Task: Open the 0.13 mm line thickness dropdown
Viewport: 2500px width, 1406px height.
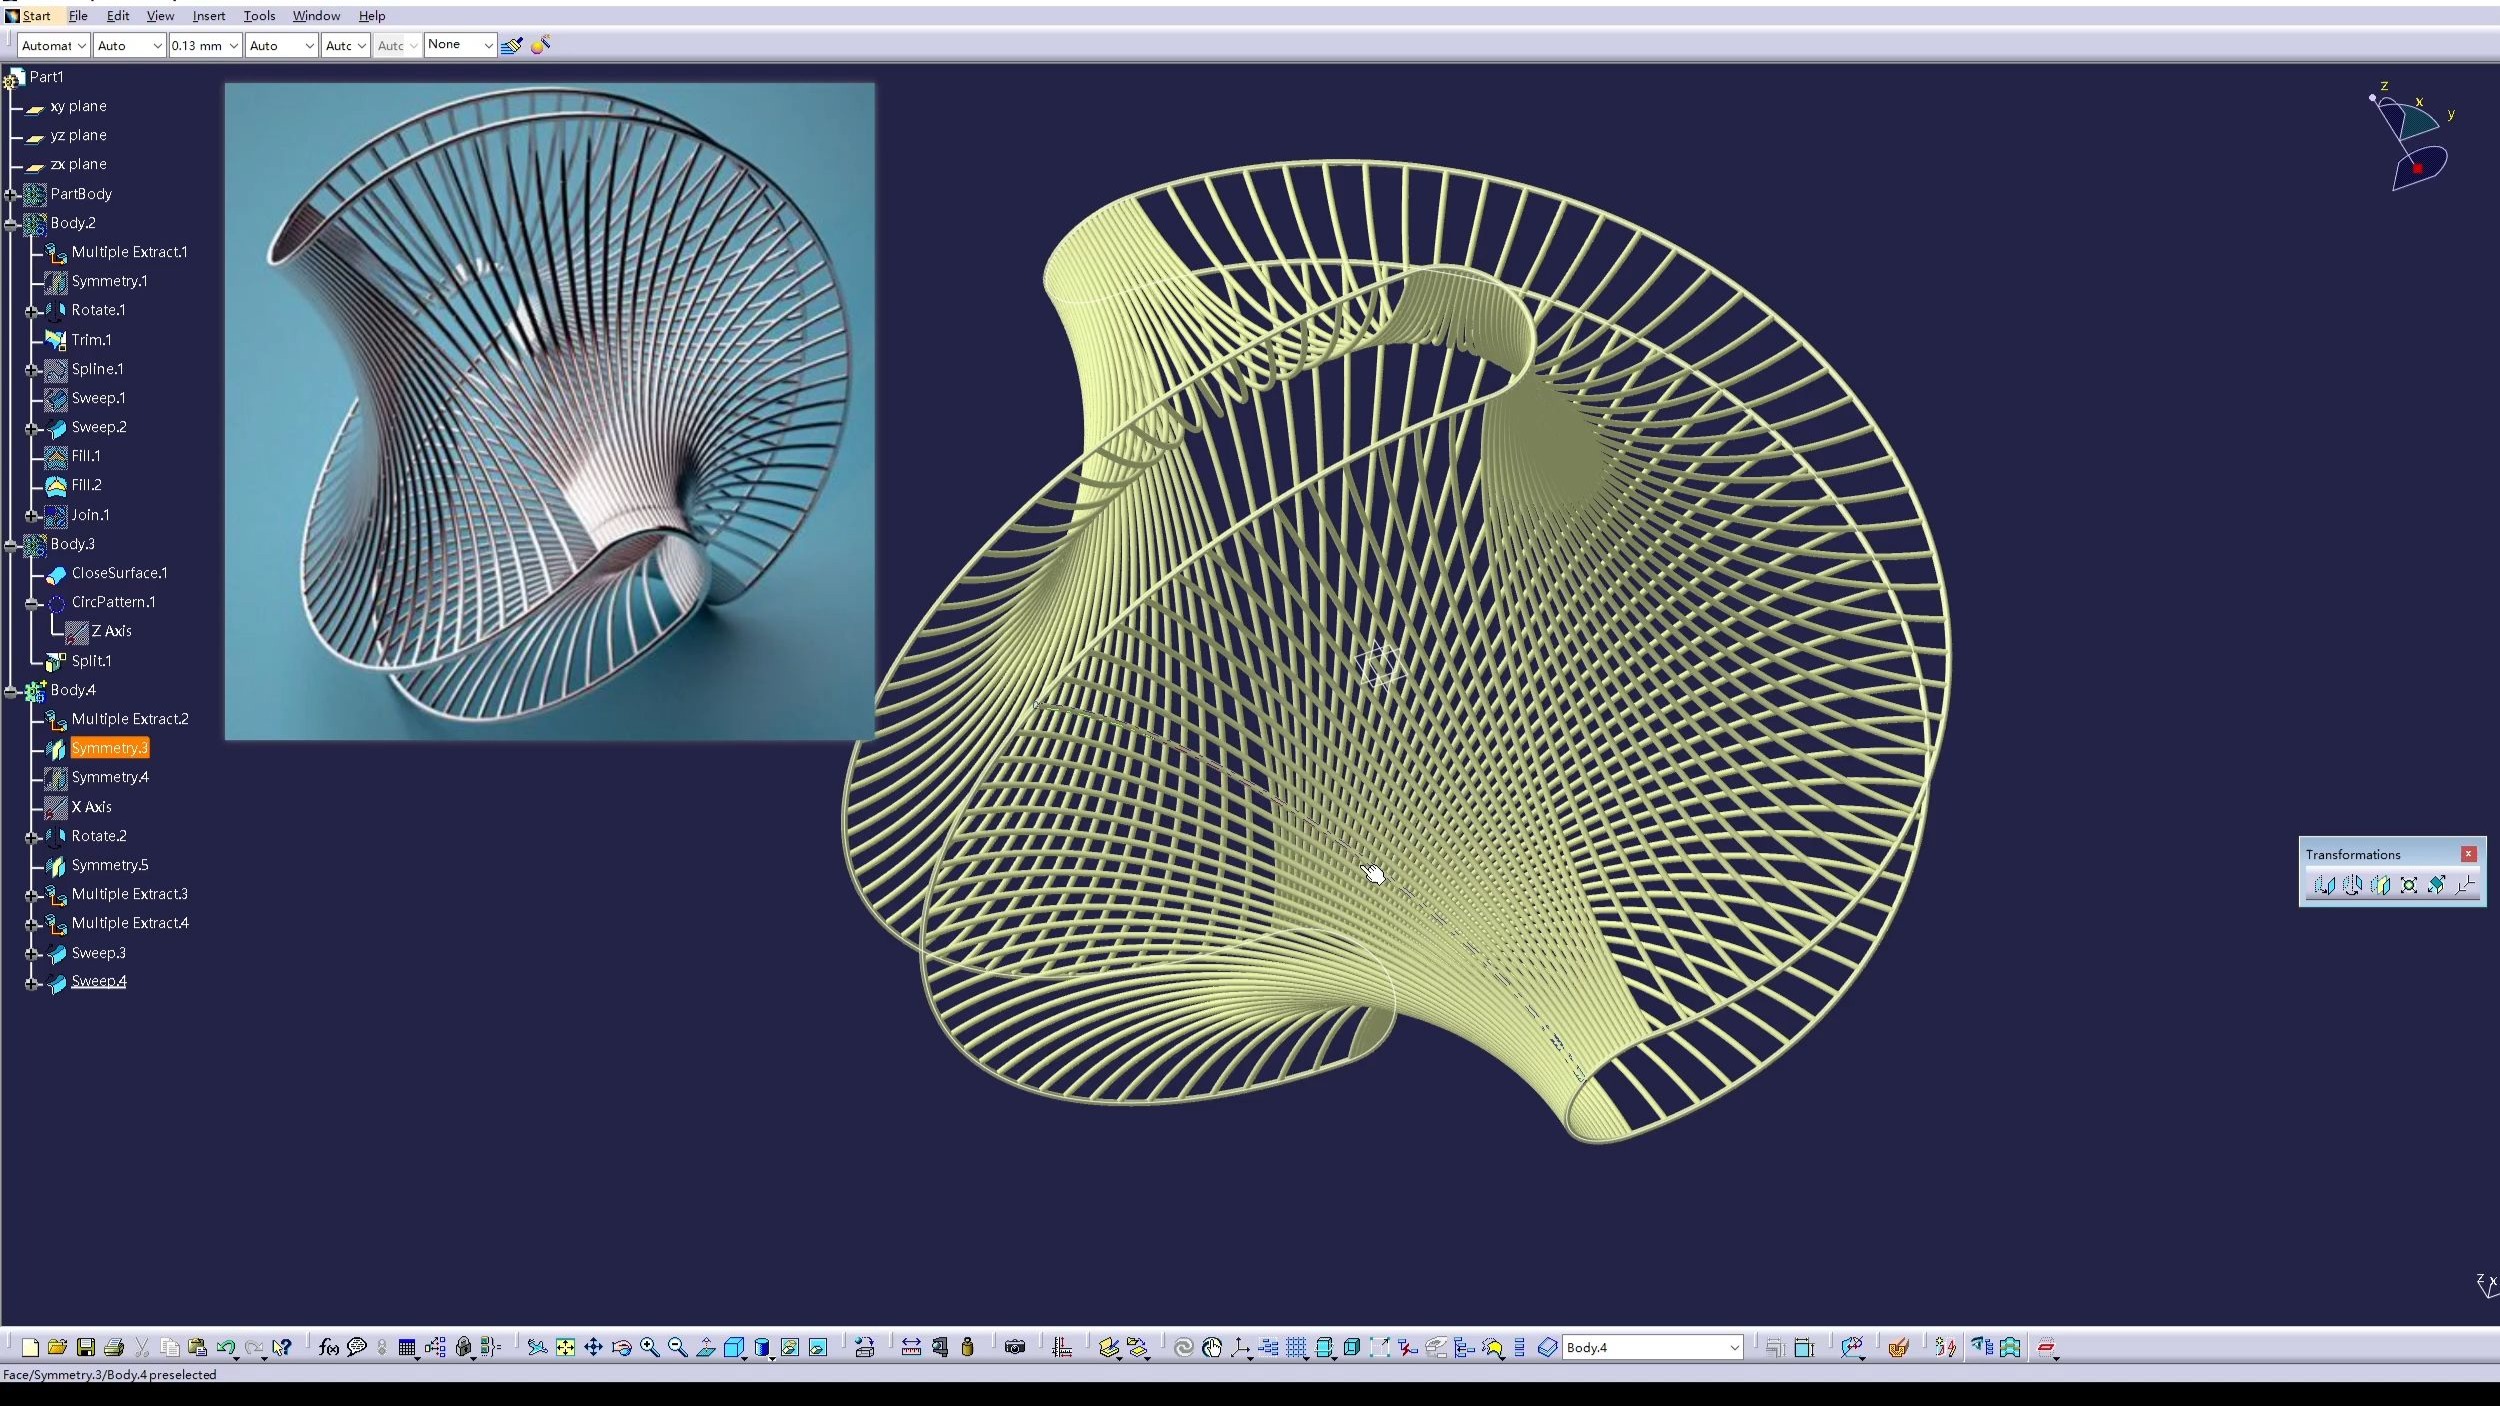Action: (x=205, y=45)
